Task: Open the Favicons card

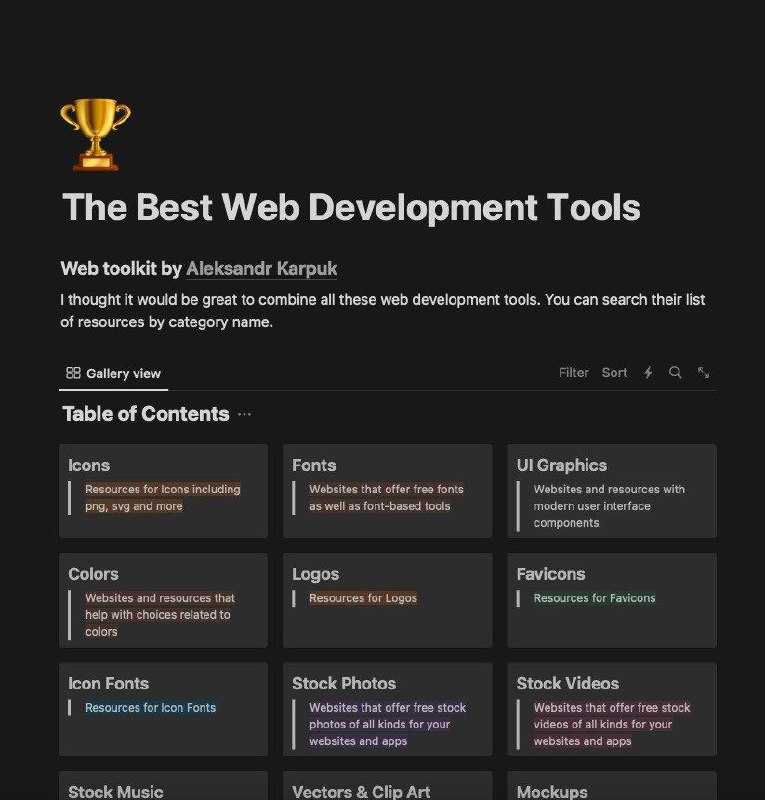Action: point(612,601)
